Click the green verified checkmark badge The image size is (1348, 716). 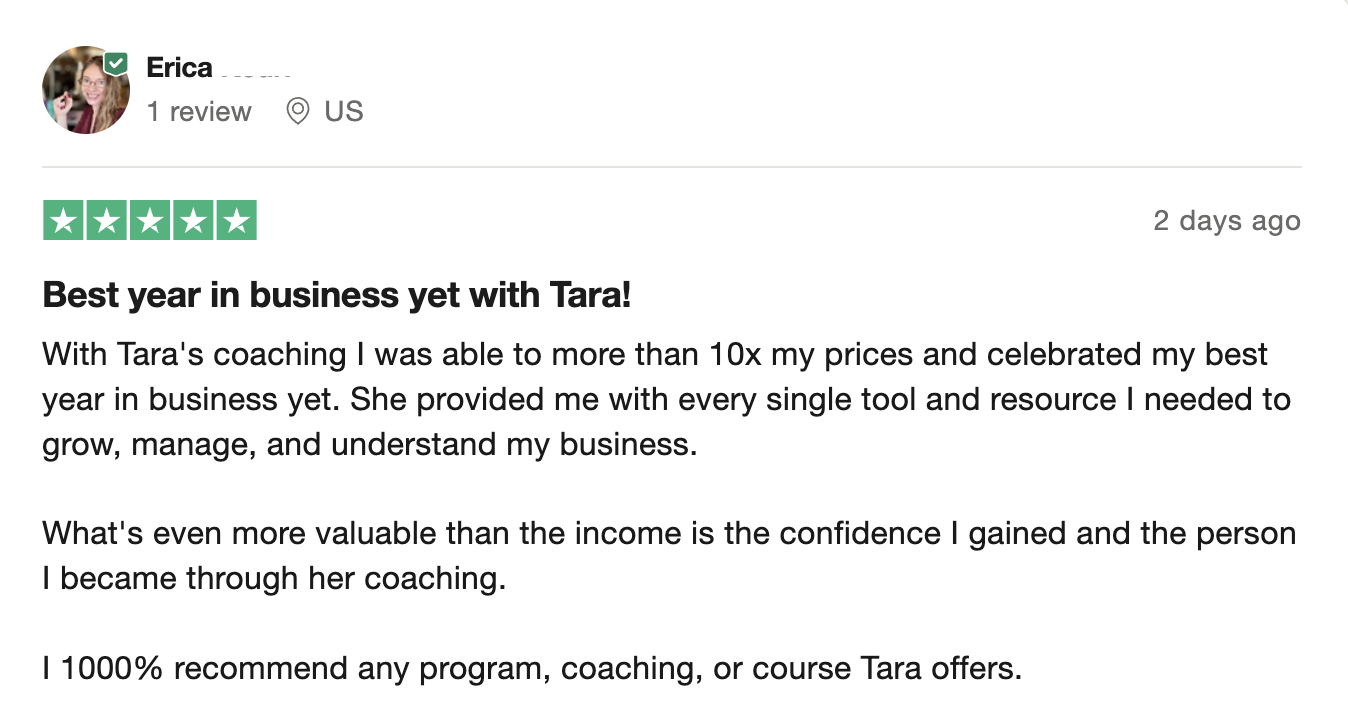coord(116,63)
